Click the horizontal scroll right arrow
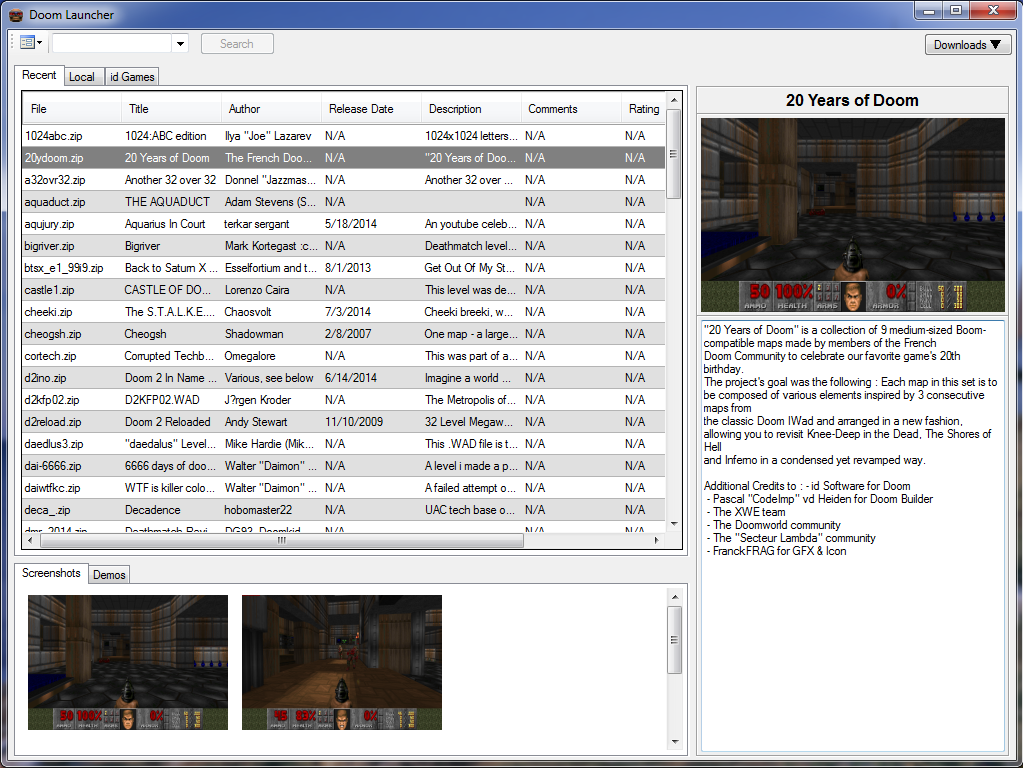Image resolution: width=1023 pixels, height=769 pixels. point(656,540)
